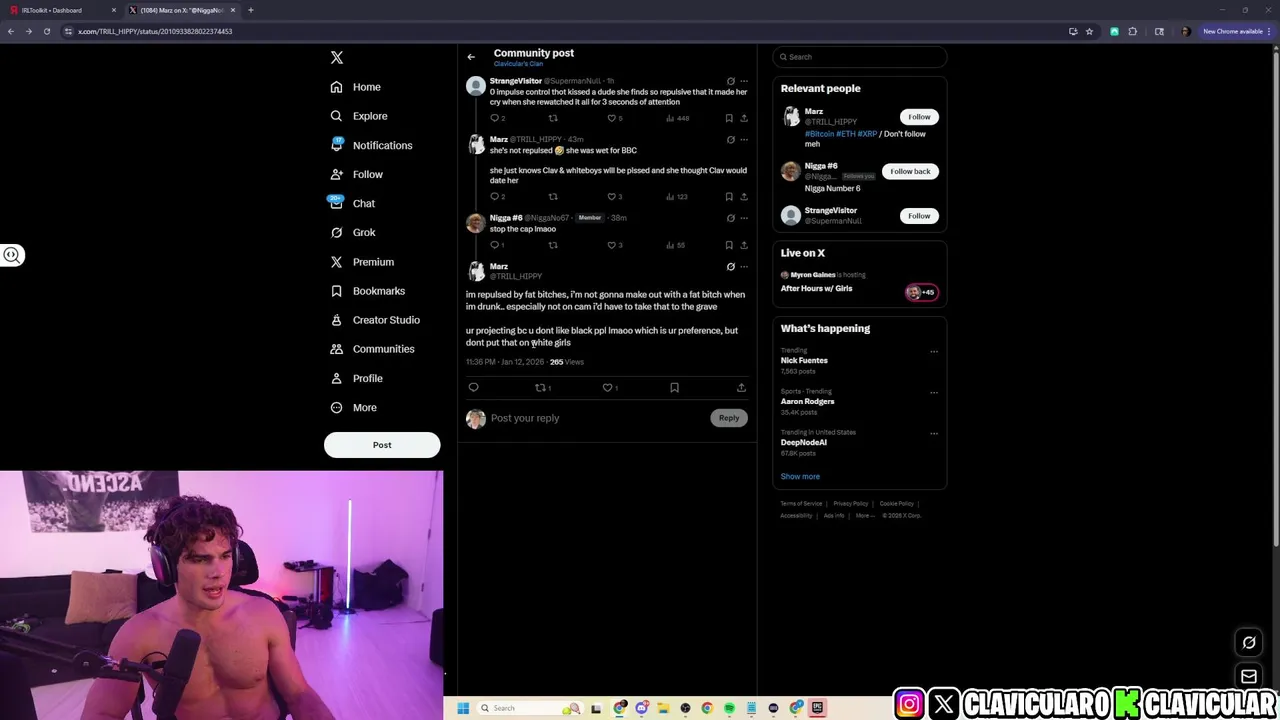
Task: Follow Marz in Relevant people
Action: [x=919, y=117]
